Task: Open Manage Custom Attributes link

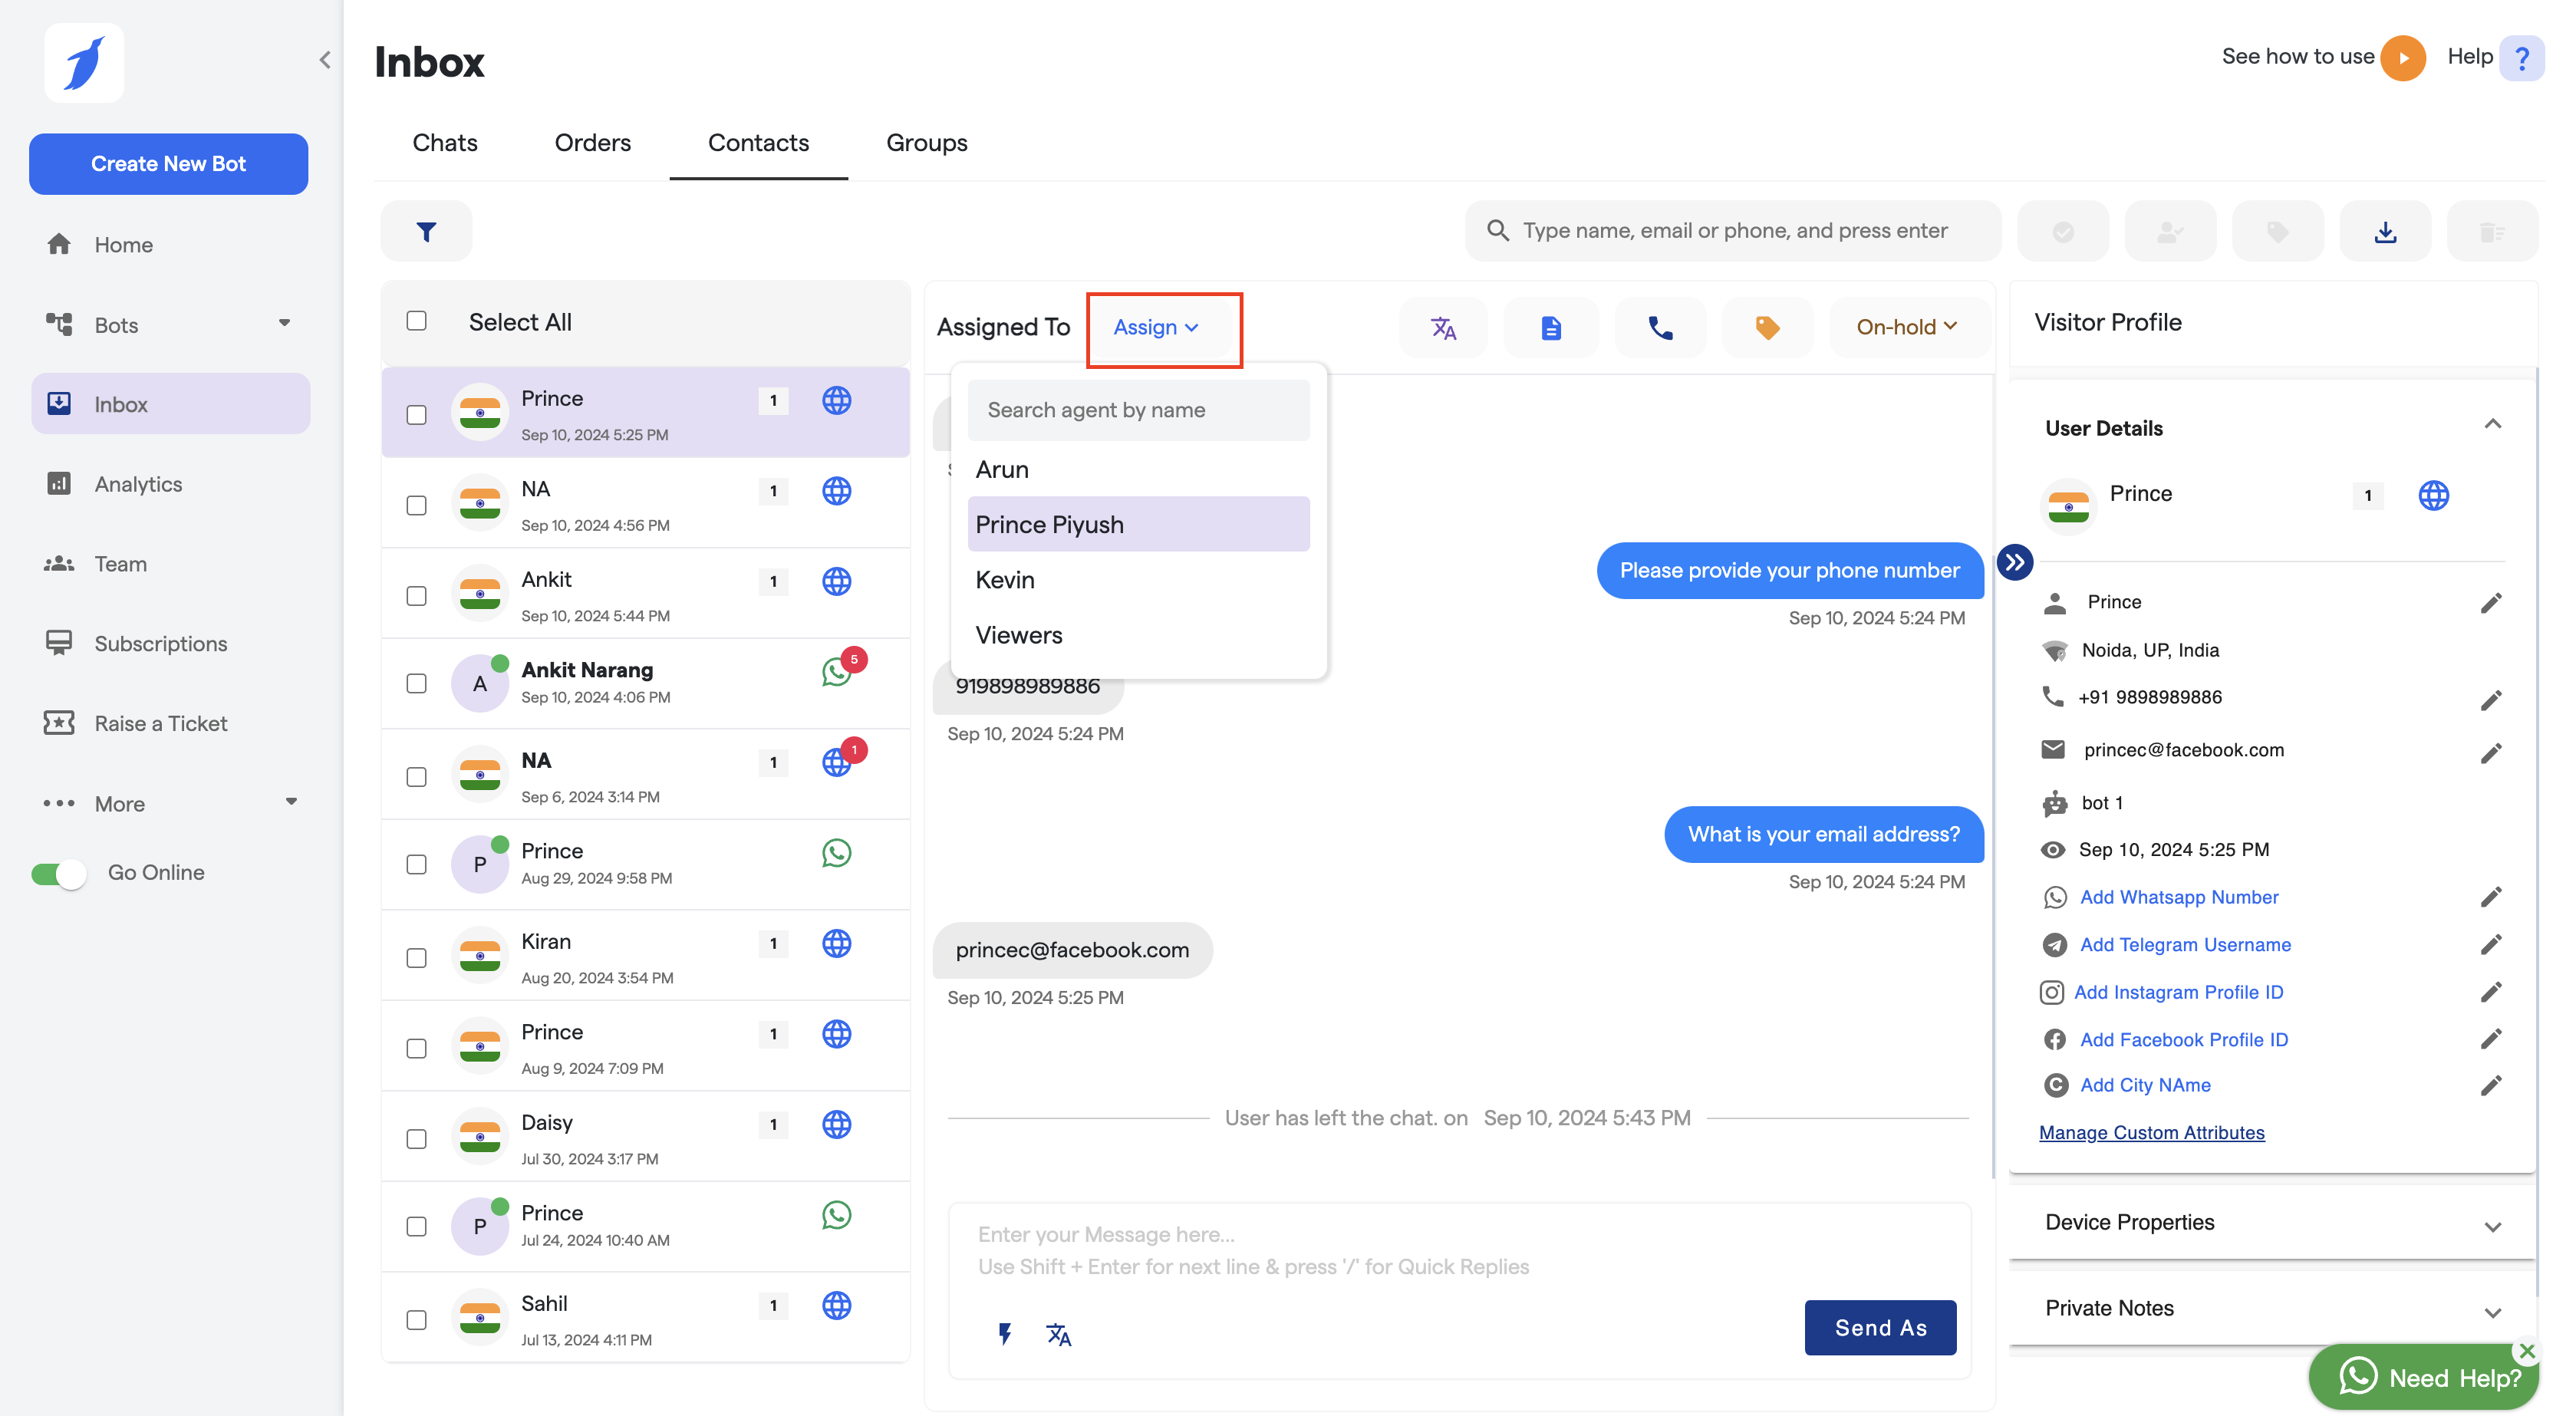Action: coord(2151,1132)
